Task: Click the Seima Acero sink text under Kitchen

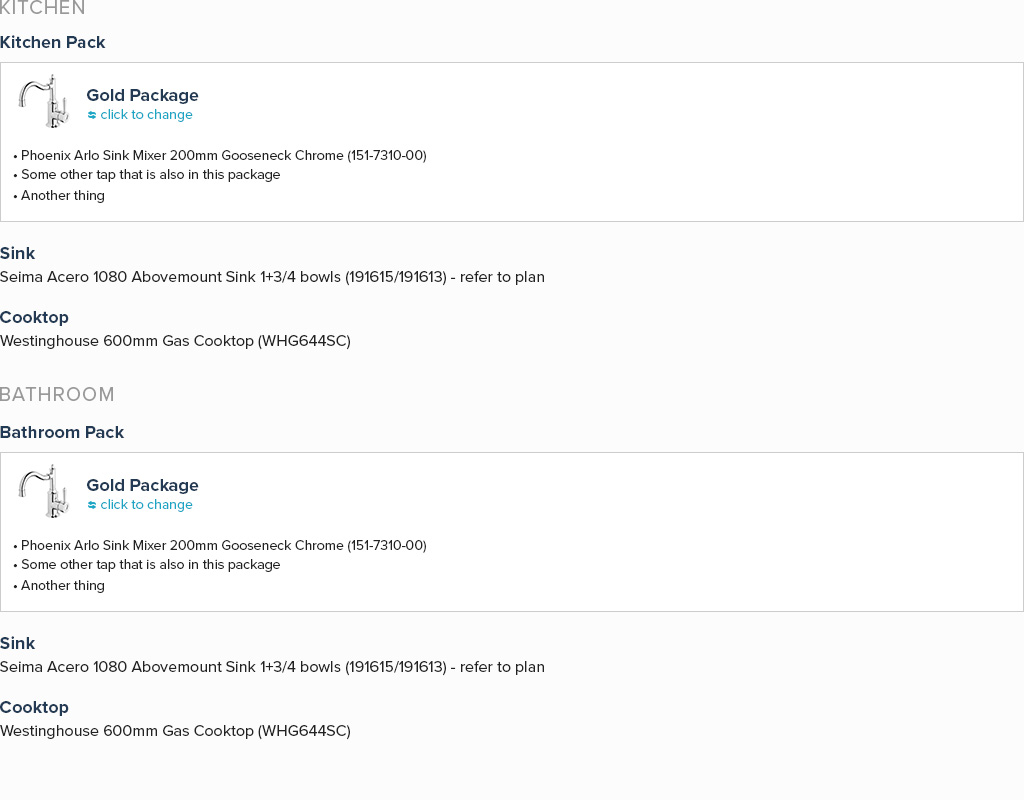Action: point(272,277)
